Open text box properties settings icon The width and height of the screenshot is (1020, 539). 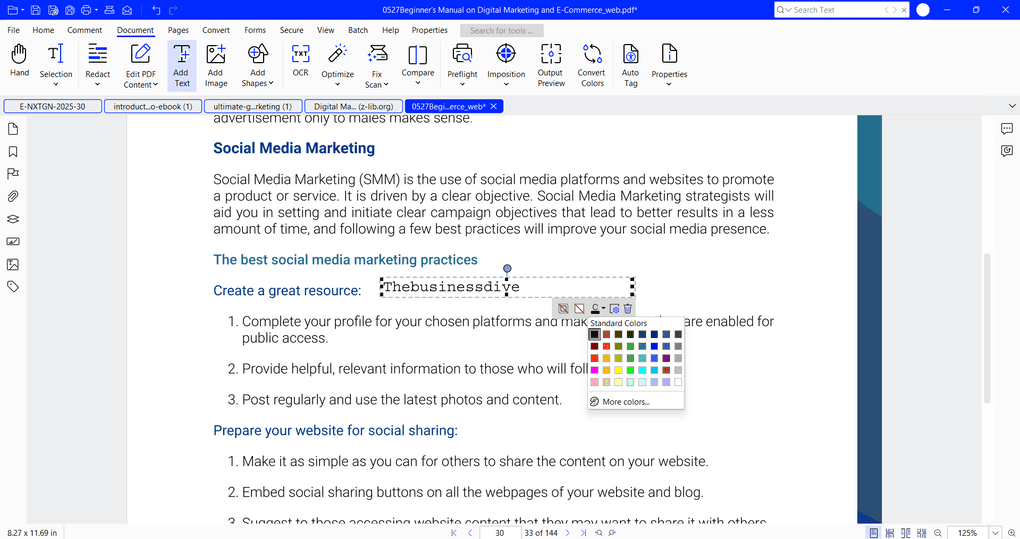pyautogui.click(x=614, y=308)
